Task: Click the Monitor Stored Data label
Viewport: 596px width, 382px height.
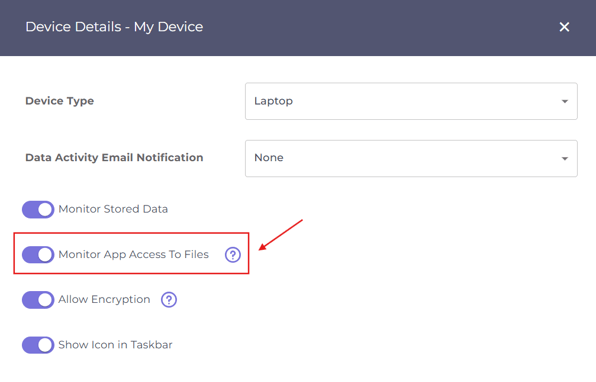Action: click(113, 209)
